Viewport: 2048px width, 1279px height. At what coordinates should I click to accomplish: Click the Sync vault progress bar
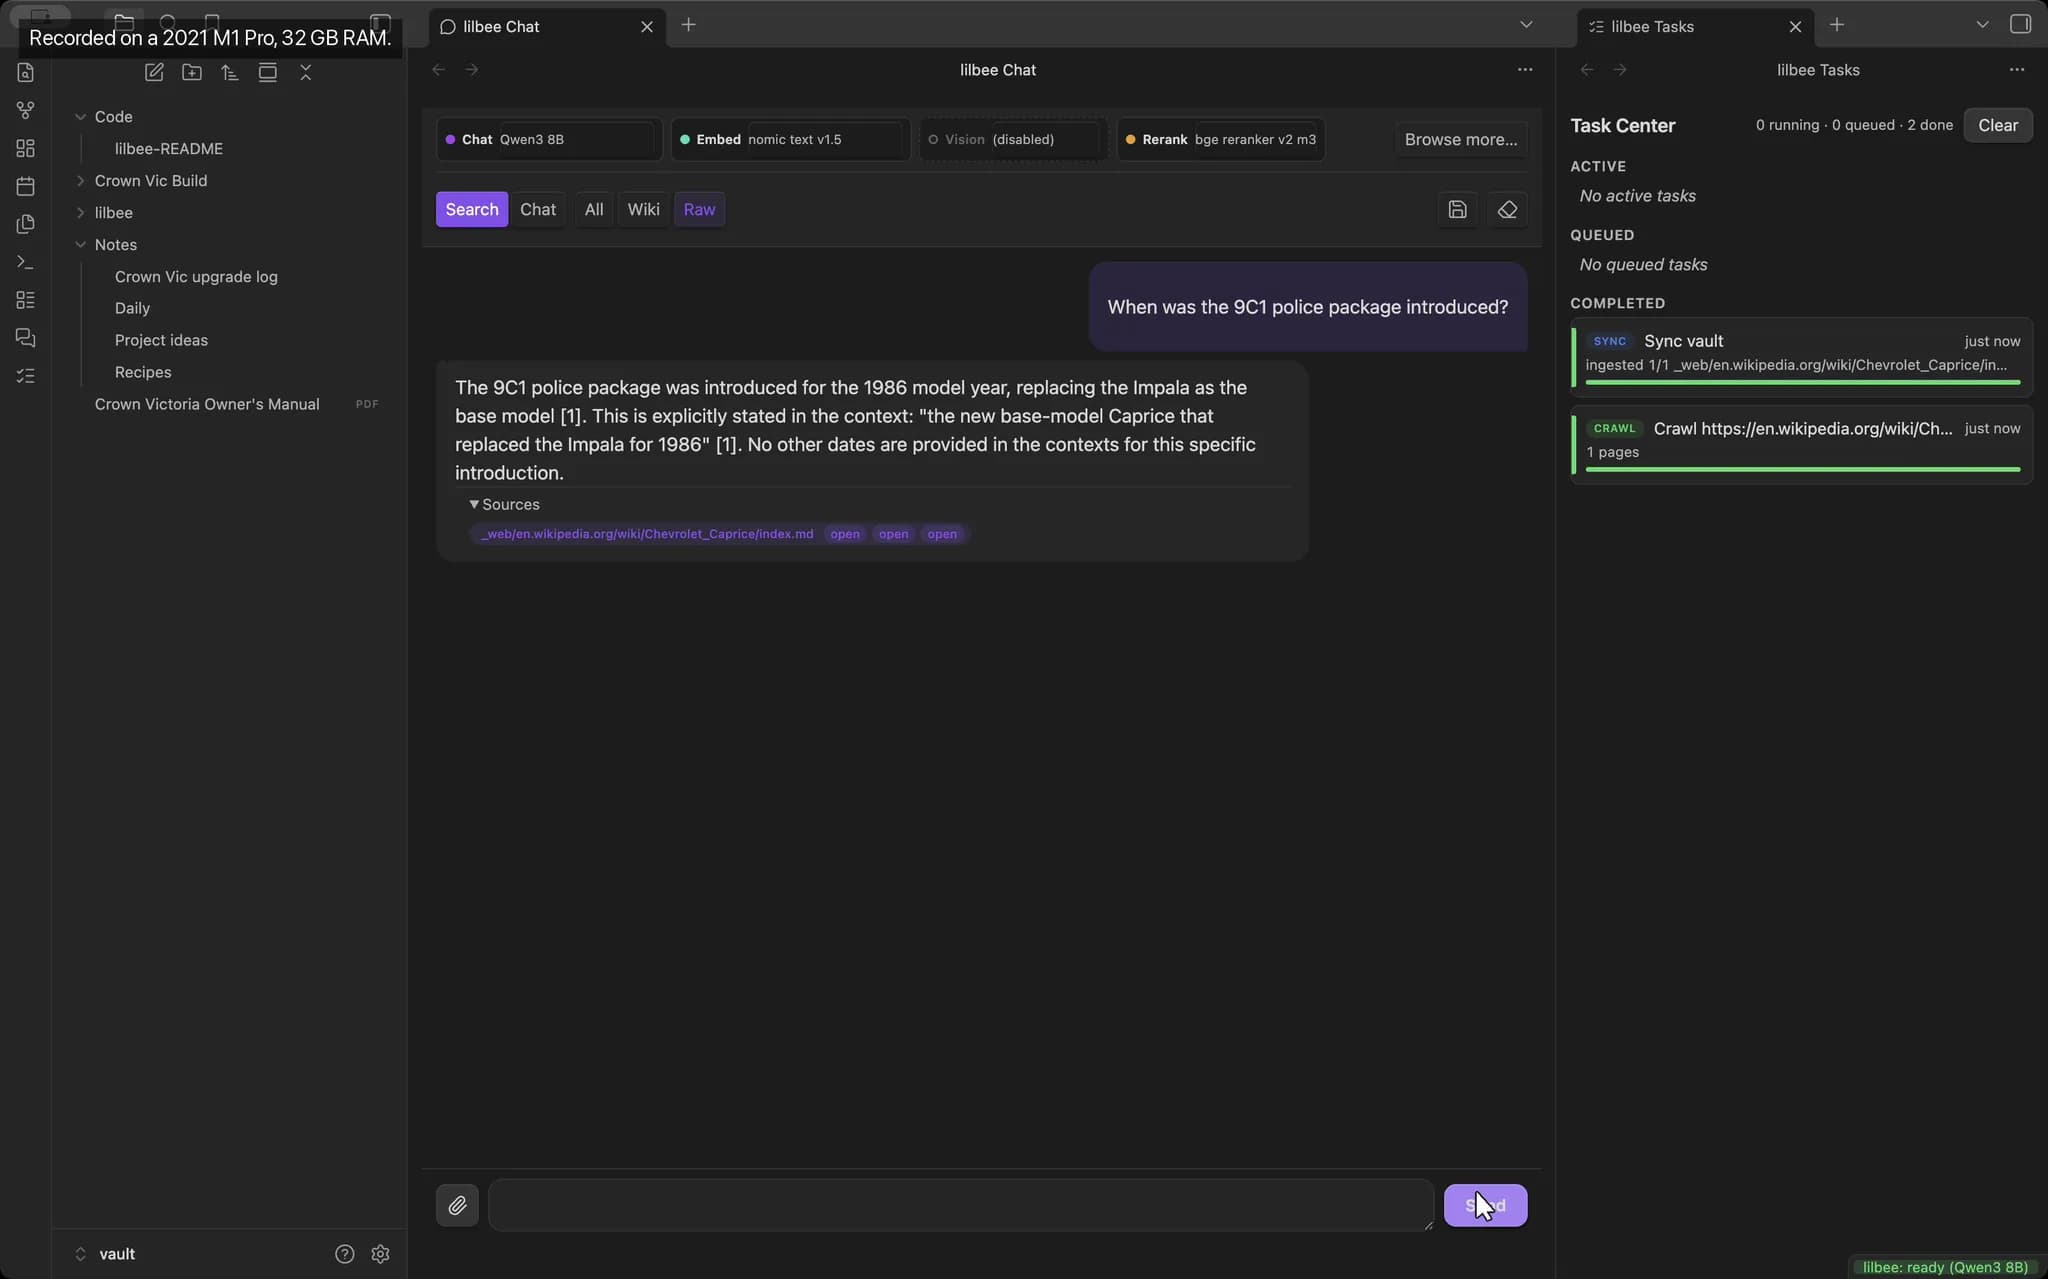1802,382
